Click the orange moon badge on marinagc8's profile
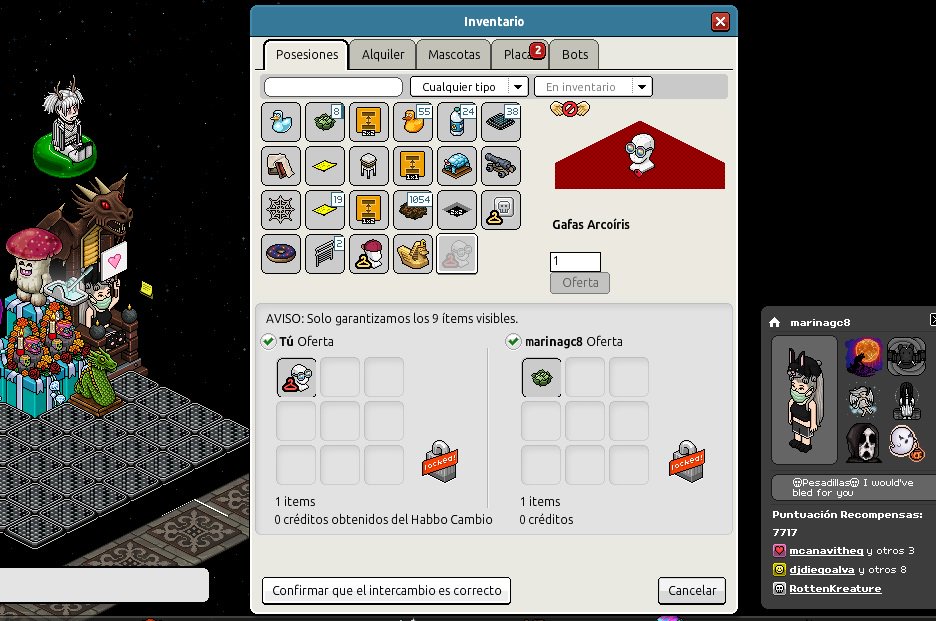The image size is (936, 621). (863, 356)
